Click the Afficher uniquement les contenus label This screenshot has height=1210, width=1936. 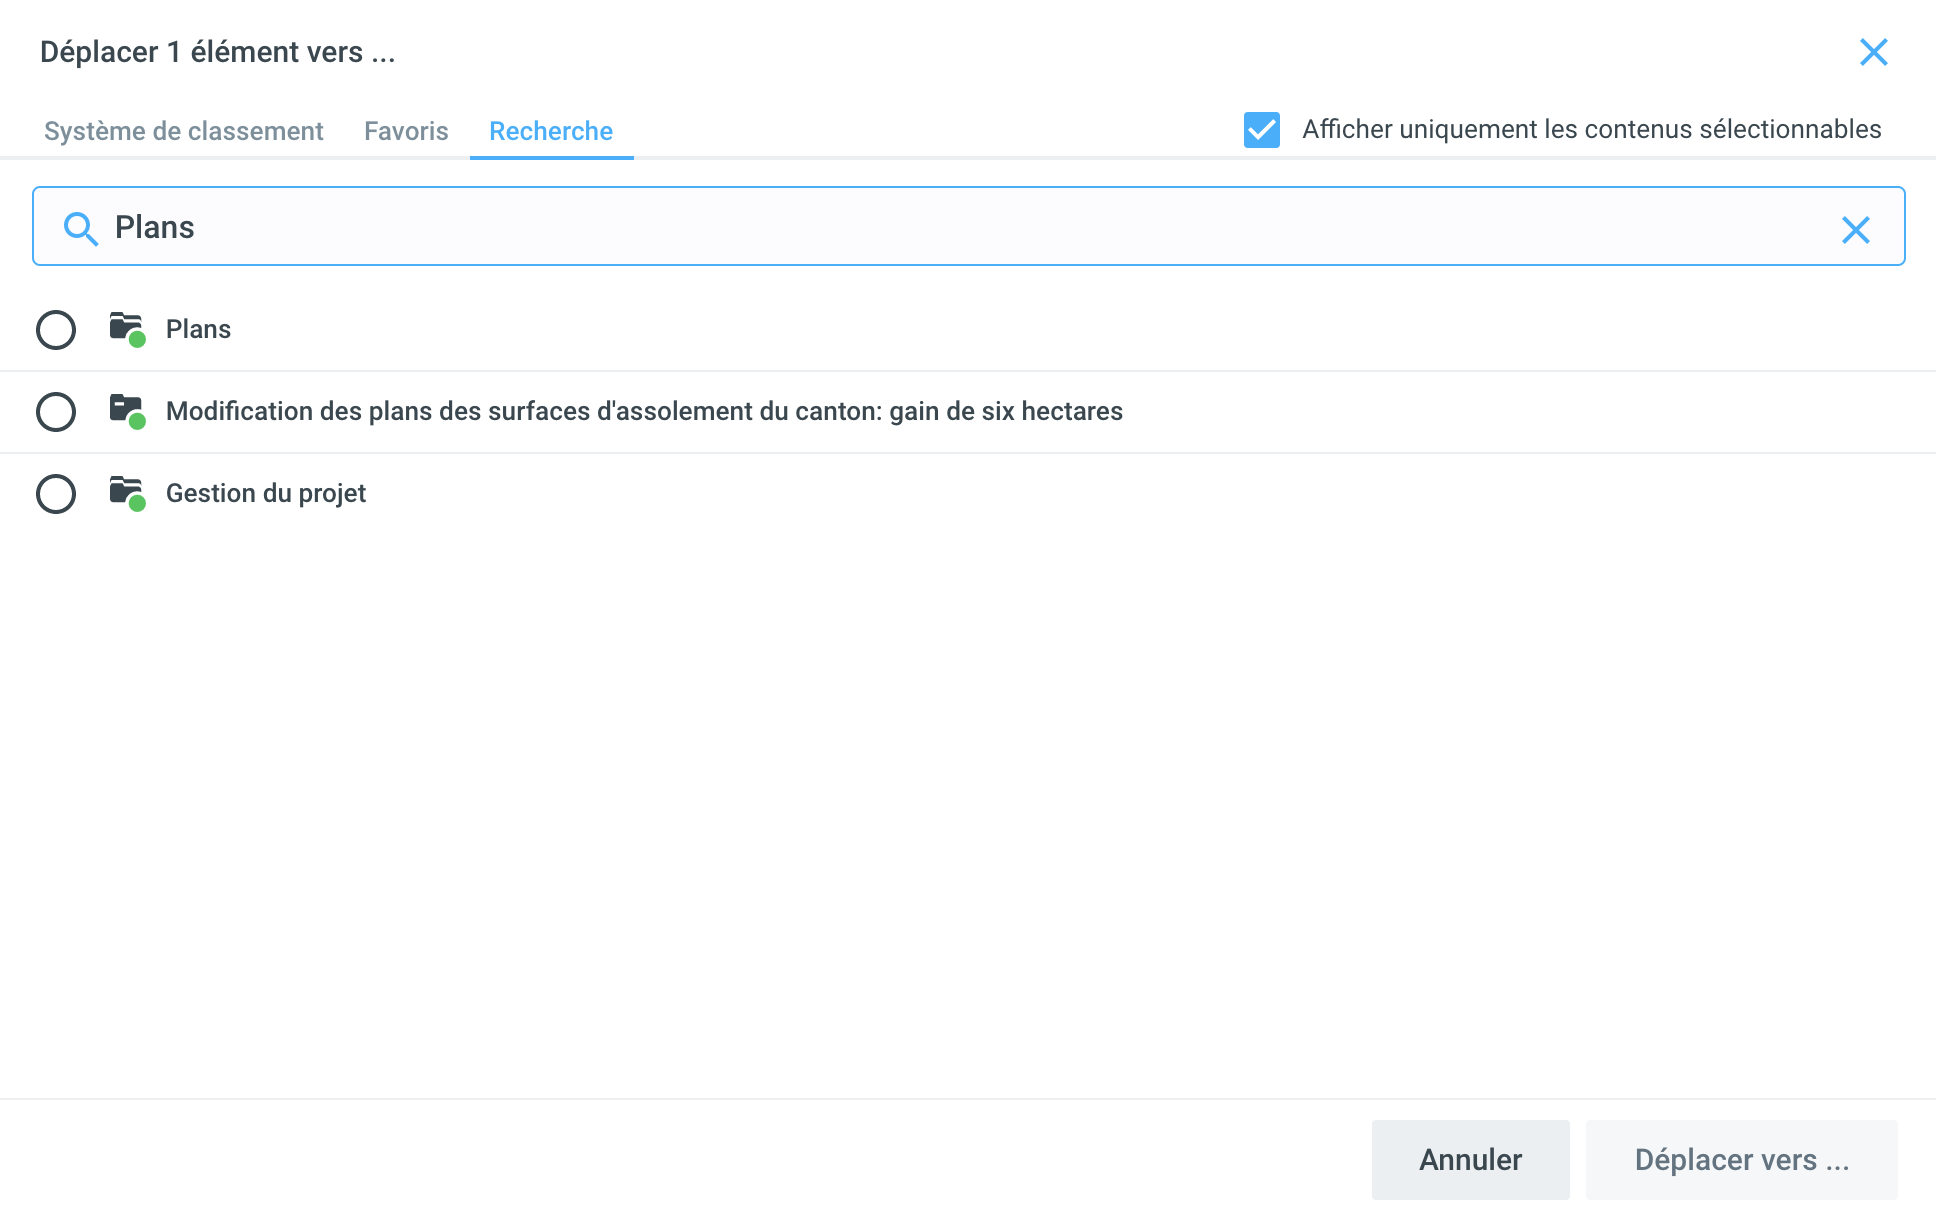click(x=1591, y=129)
